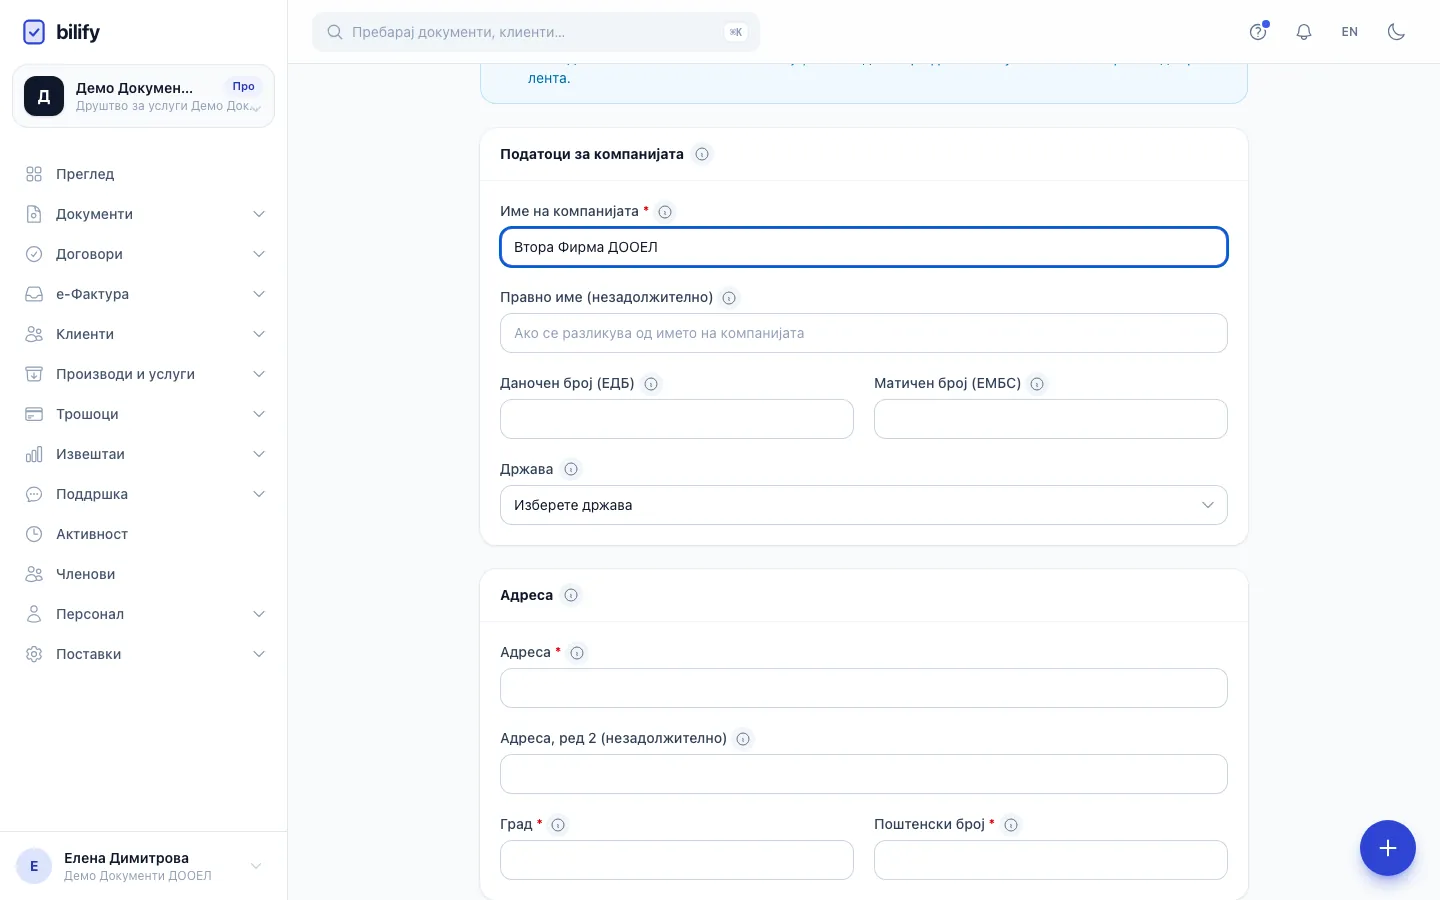This screenshot has height=900, width=1440.
Task: Focus the document search field
Action: [536, 32]
